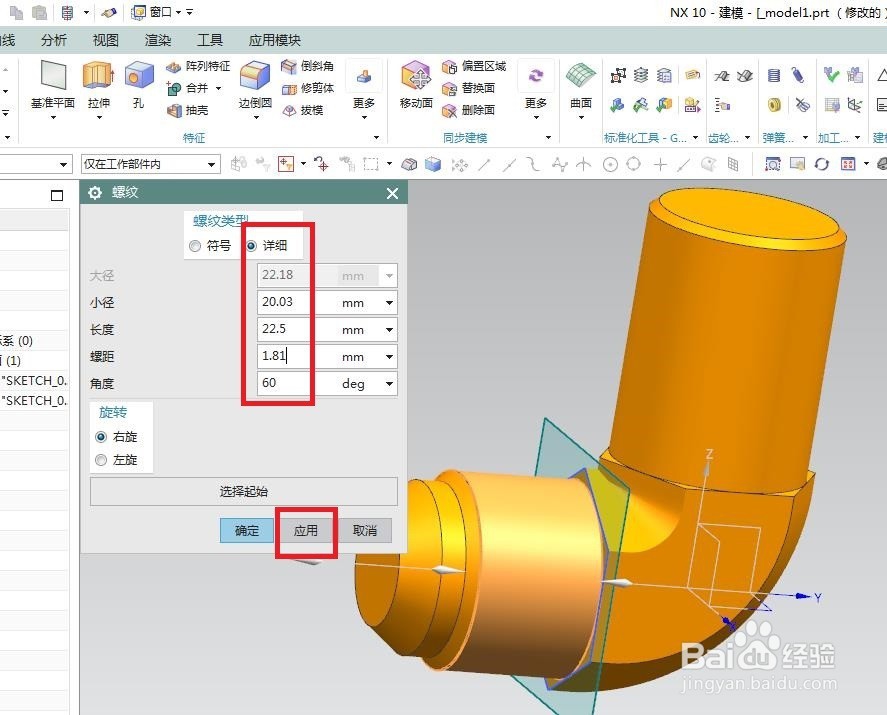Expand the standardization tools (标准化工具) group
This screenshot has width=887, height=715.
(695, 137)
